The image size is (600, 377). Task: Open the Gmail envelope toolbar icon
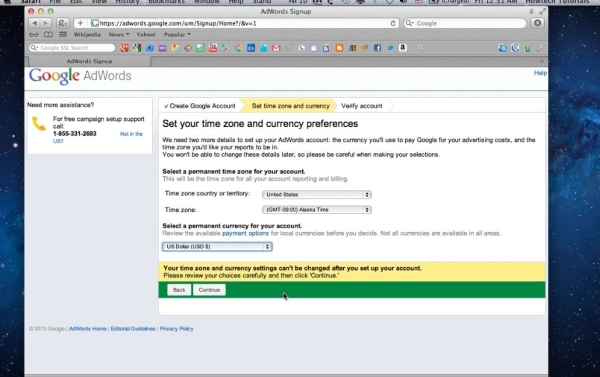[x=276, y=48]
